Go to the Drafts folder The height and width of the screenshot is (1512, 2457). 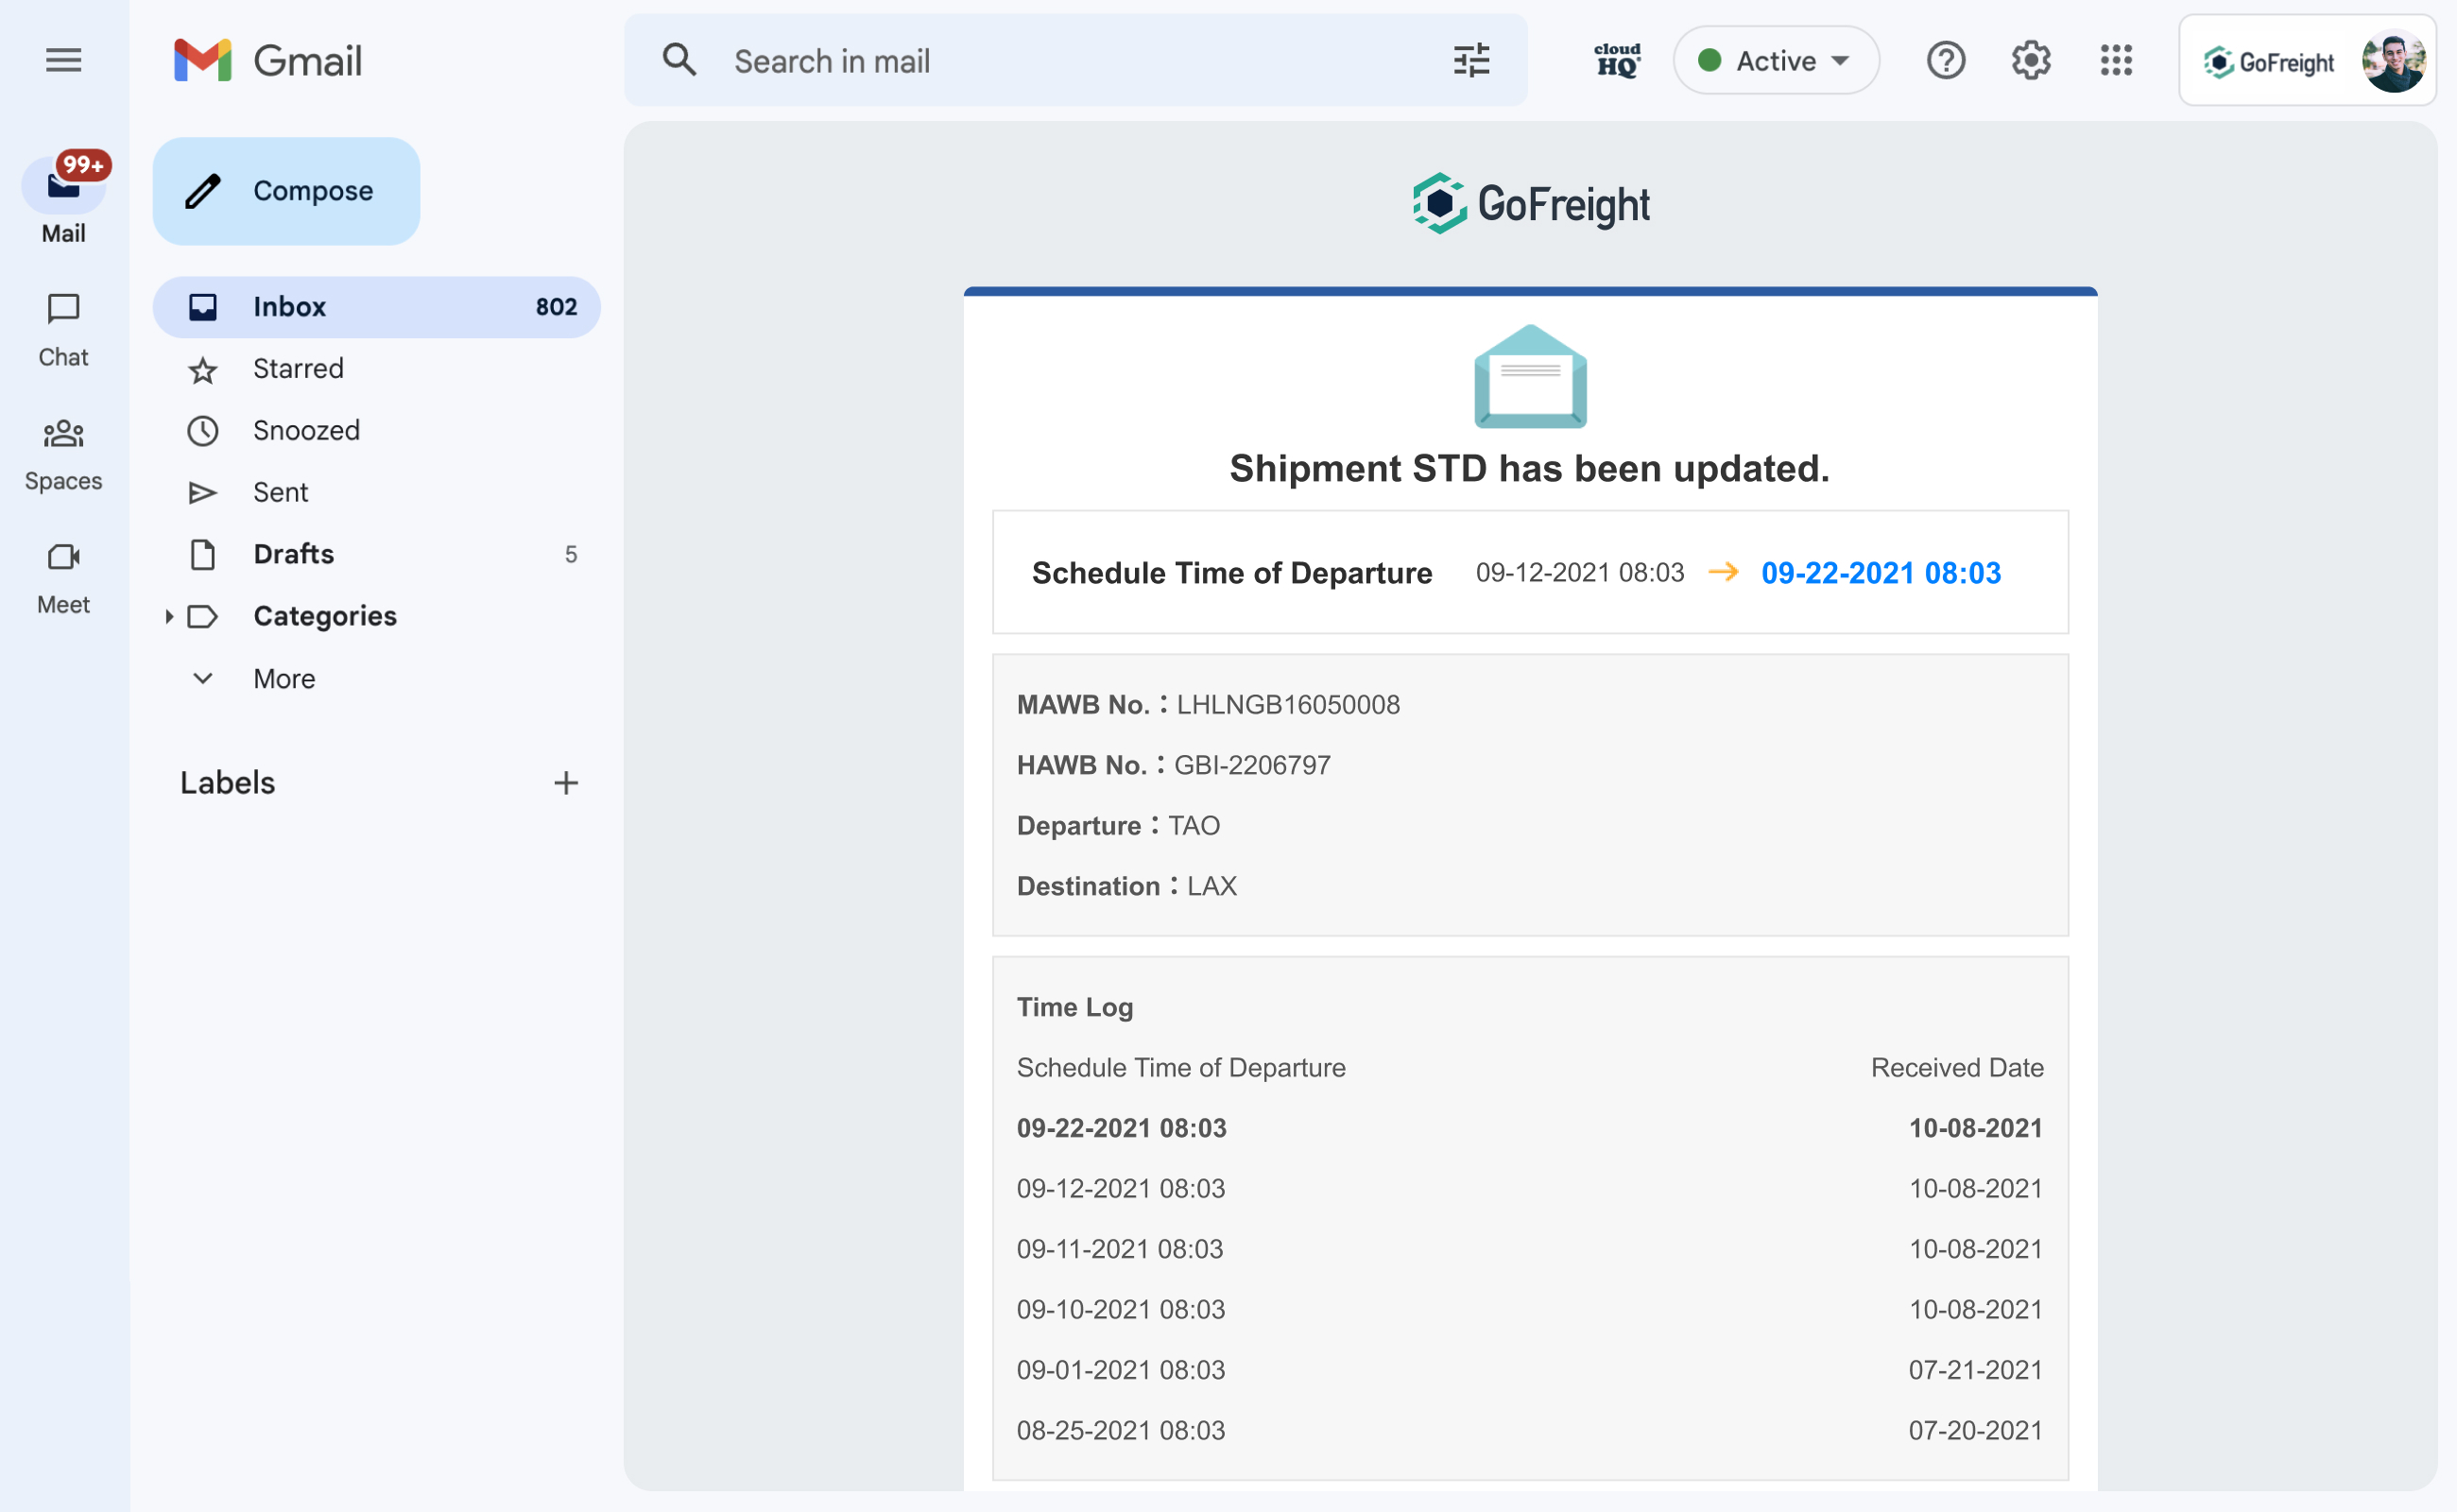click(x=293, y=554)
